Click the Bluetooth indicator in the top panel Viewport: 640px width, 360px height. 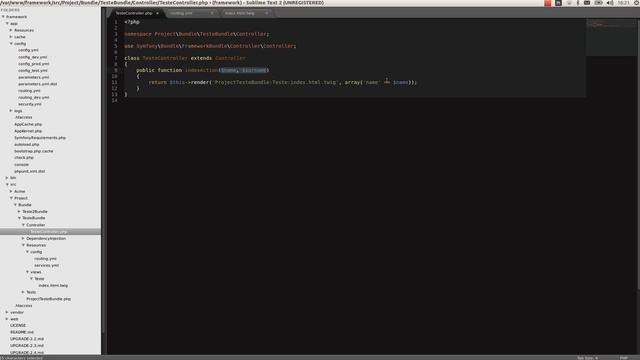[x=578, y=3]
